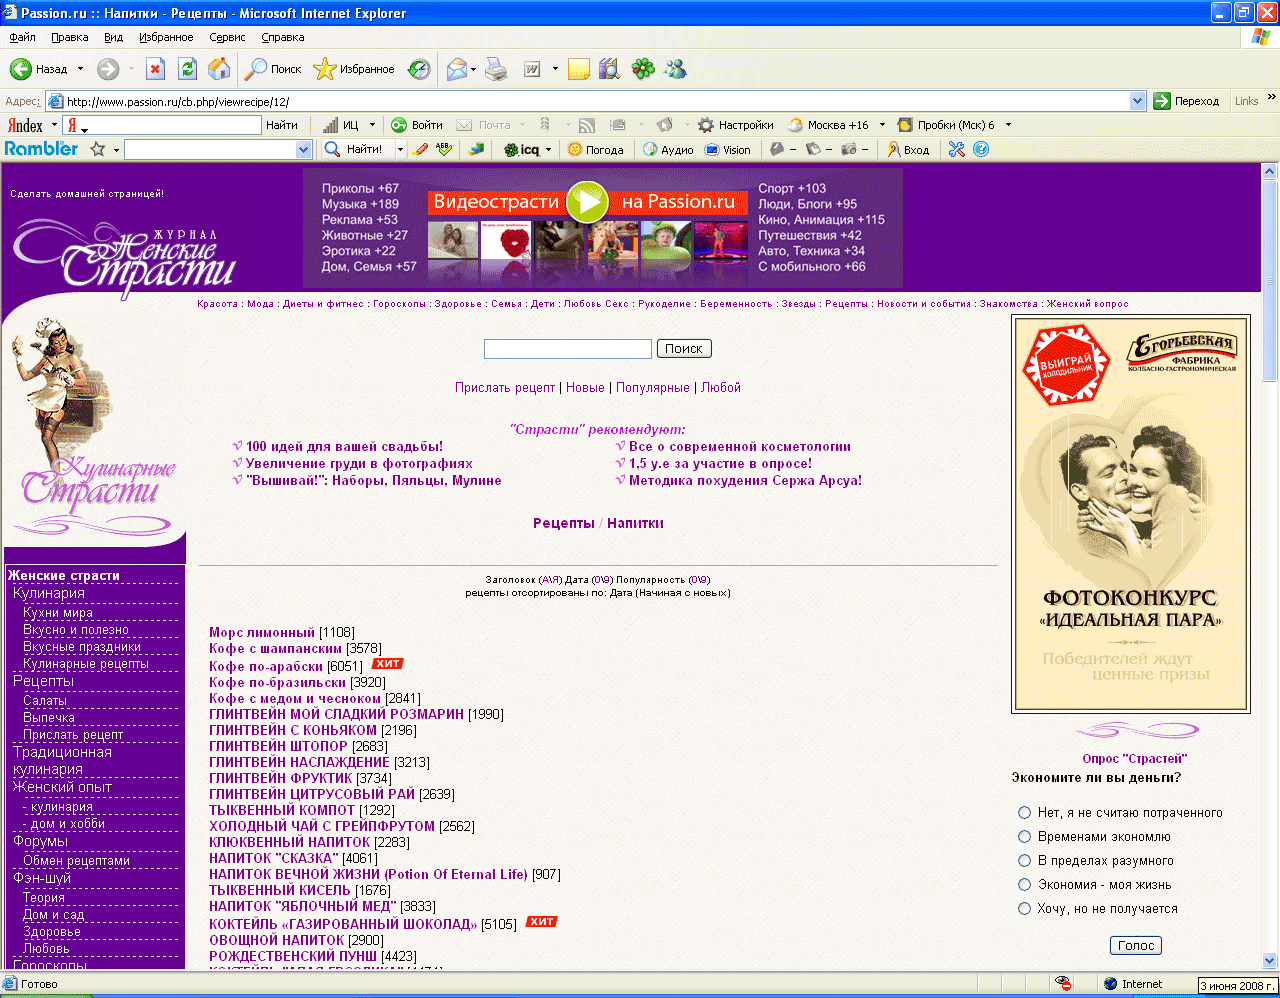This screenshot has height=998, width=1280.
Task: Open the History clock icon
Action: pyautogui.click(x=420, y=69)
